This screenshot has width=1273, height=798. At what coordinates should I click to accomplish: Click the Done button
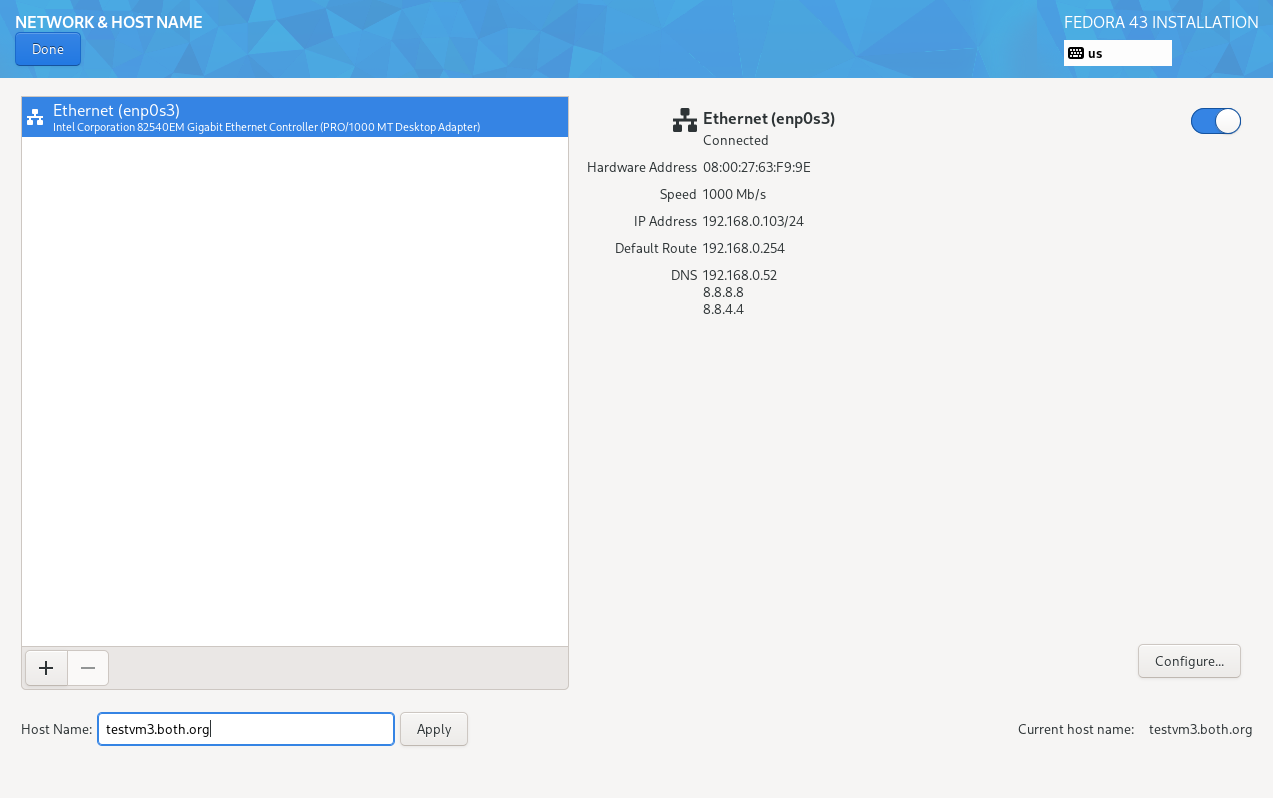pyautogui.click(x=47, y=49)
